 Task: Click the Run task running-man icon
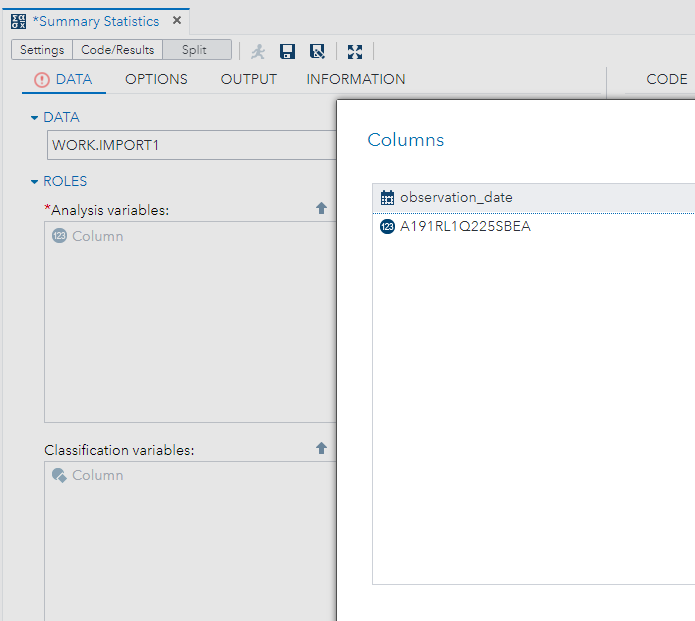coord(258,51)
